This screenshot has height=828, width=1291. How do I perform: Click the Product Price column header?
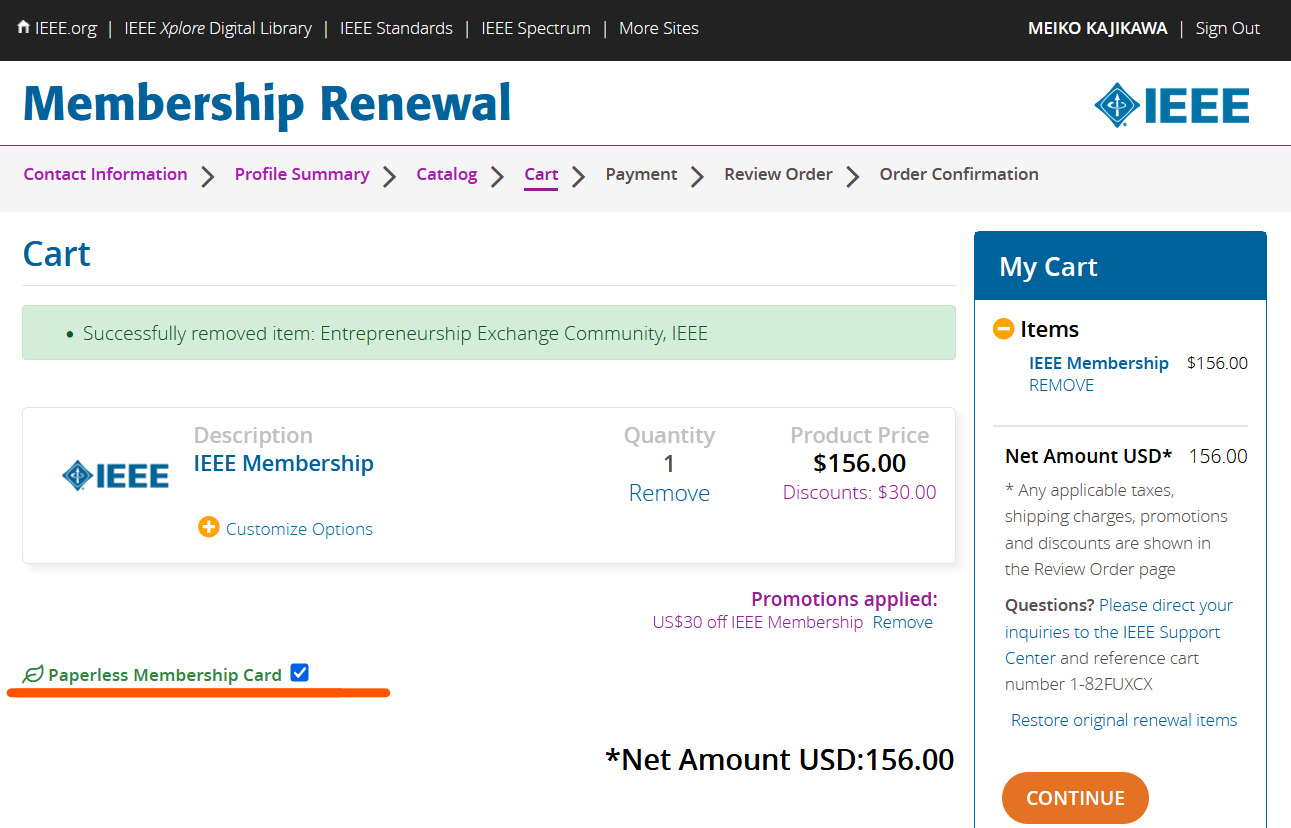[x=860, y=435]
